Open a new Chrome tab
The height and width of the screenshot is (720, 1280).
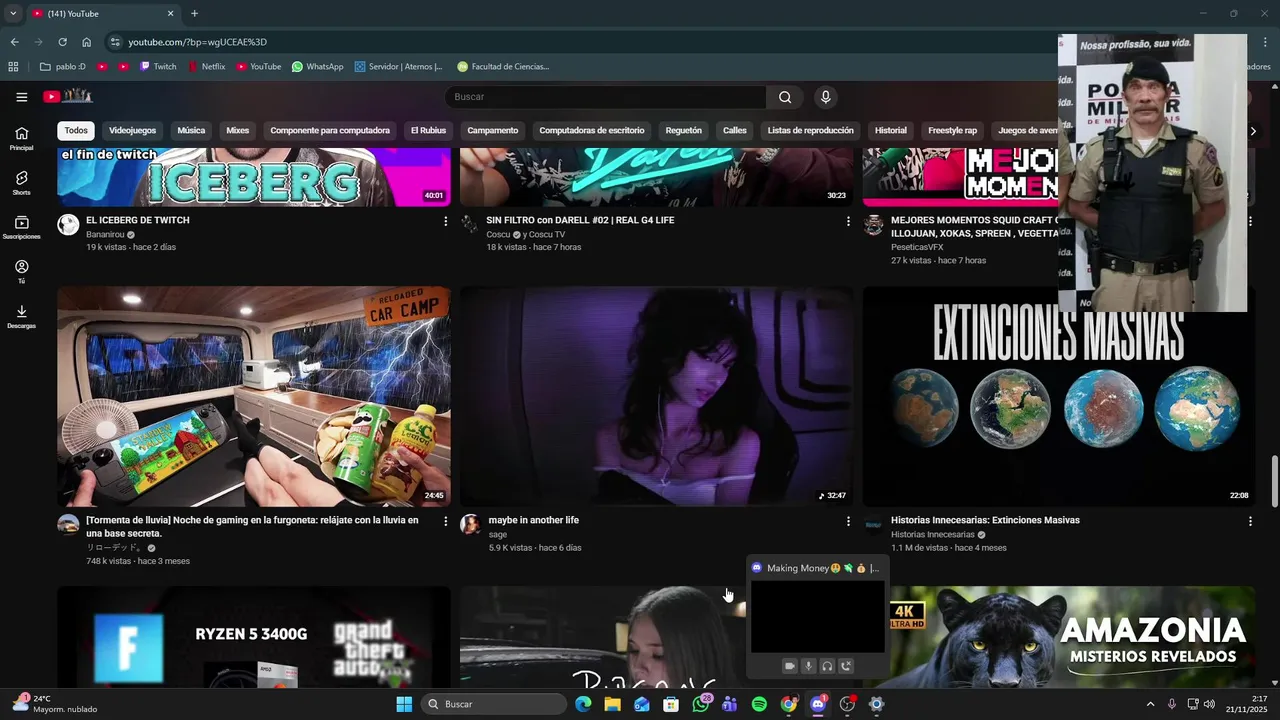click(194, 13)
